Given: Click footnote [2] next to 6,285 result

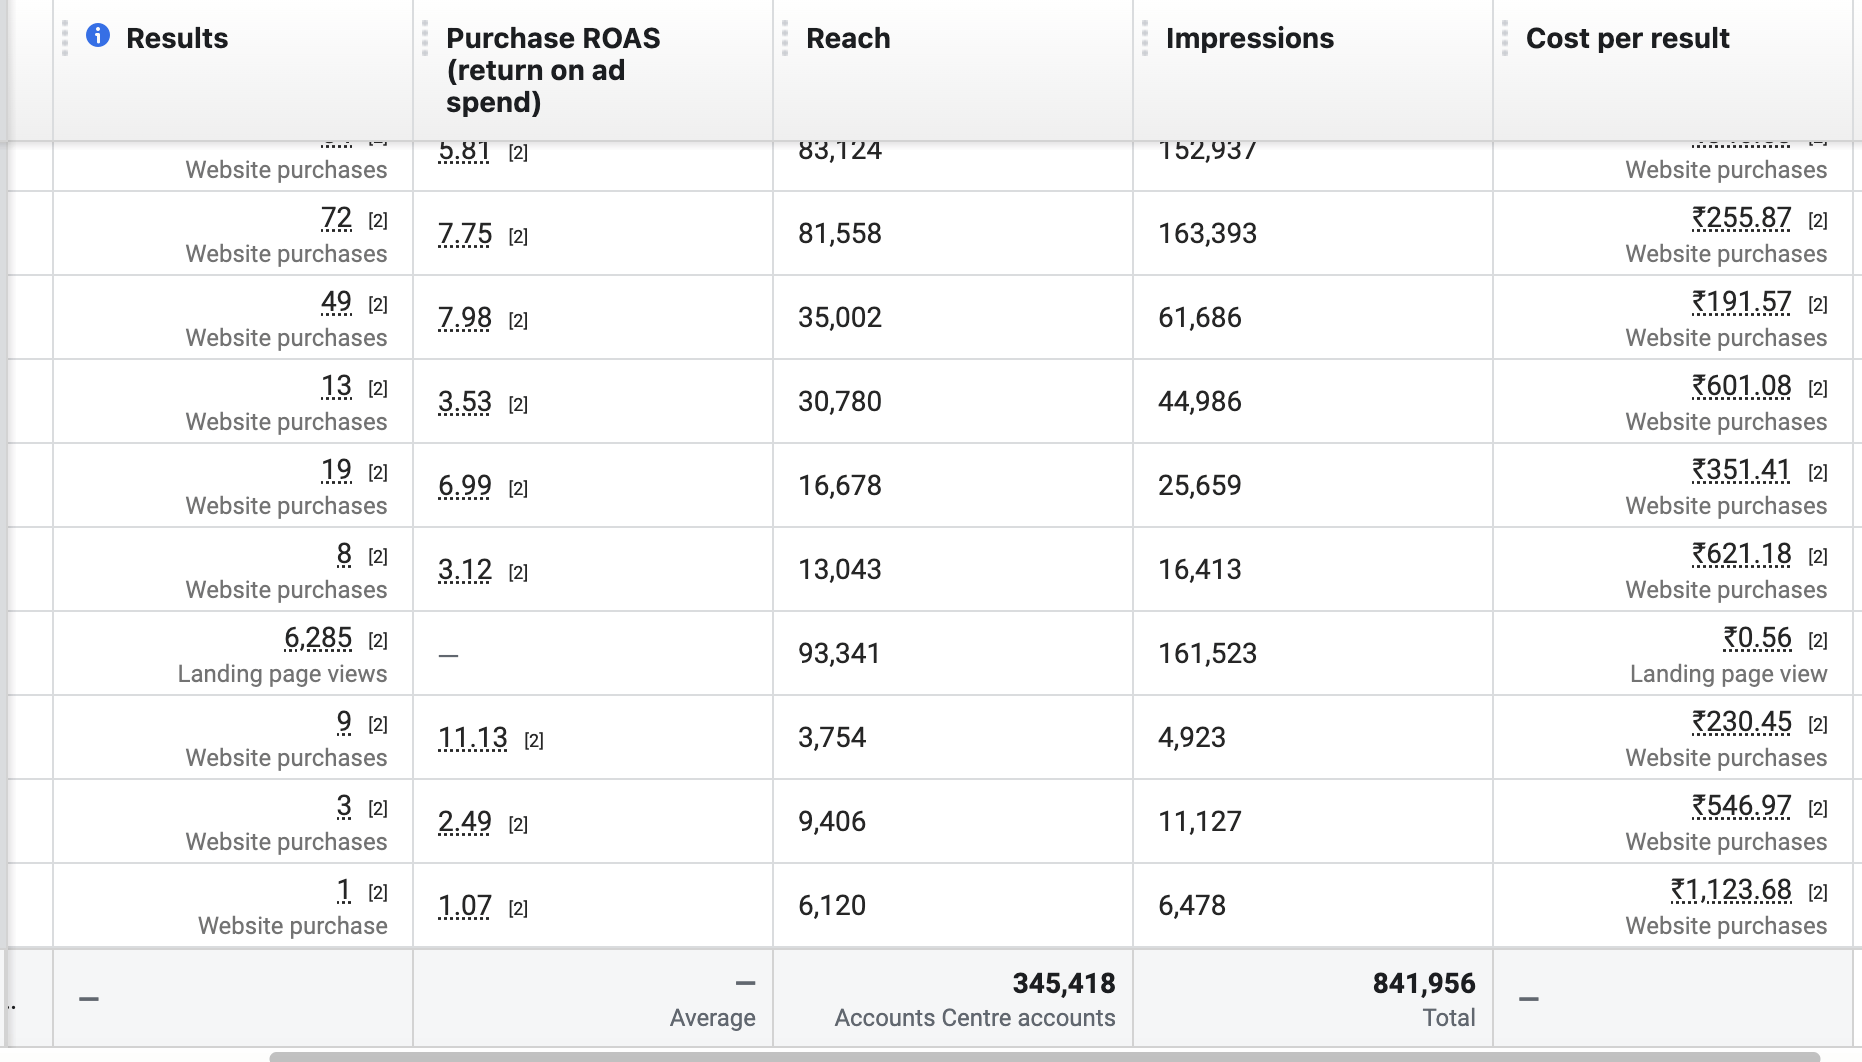Looking at the screenshot, I should 378,640.
